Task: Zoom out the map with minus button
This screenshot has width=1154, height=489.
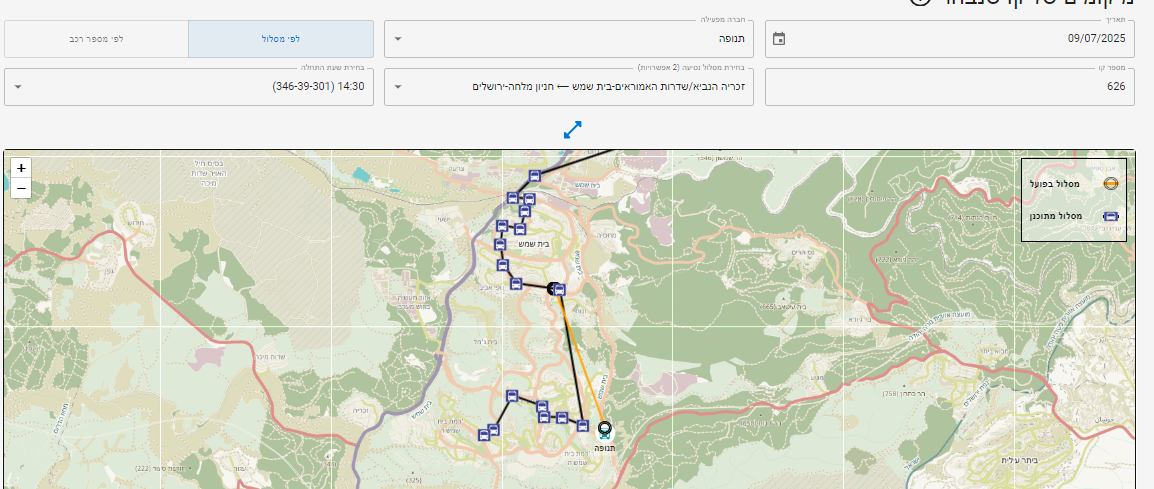Action: click(x=21, y=189)
